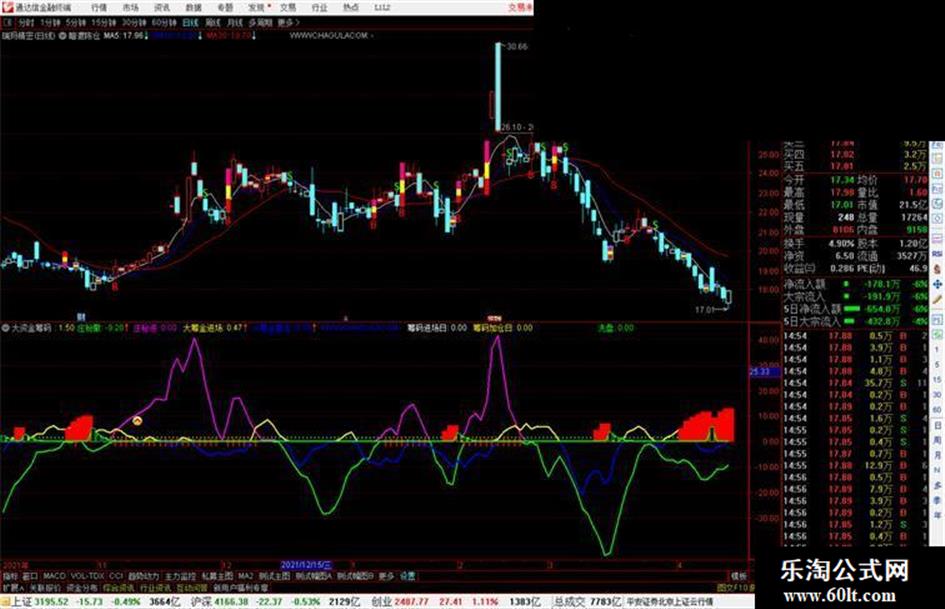Select the 15 minute shortcut in right toolbar
Screen dimensions: 945x609
(x=937, y=380)
